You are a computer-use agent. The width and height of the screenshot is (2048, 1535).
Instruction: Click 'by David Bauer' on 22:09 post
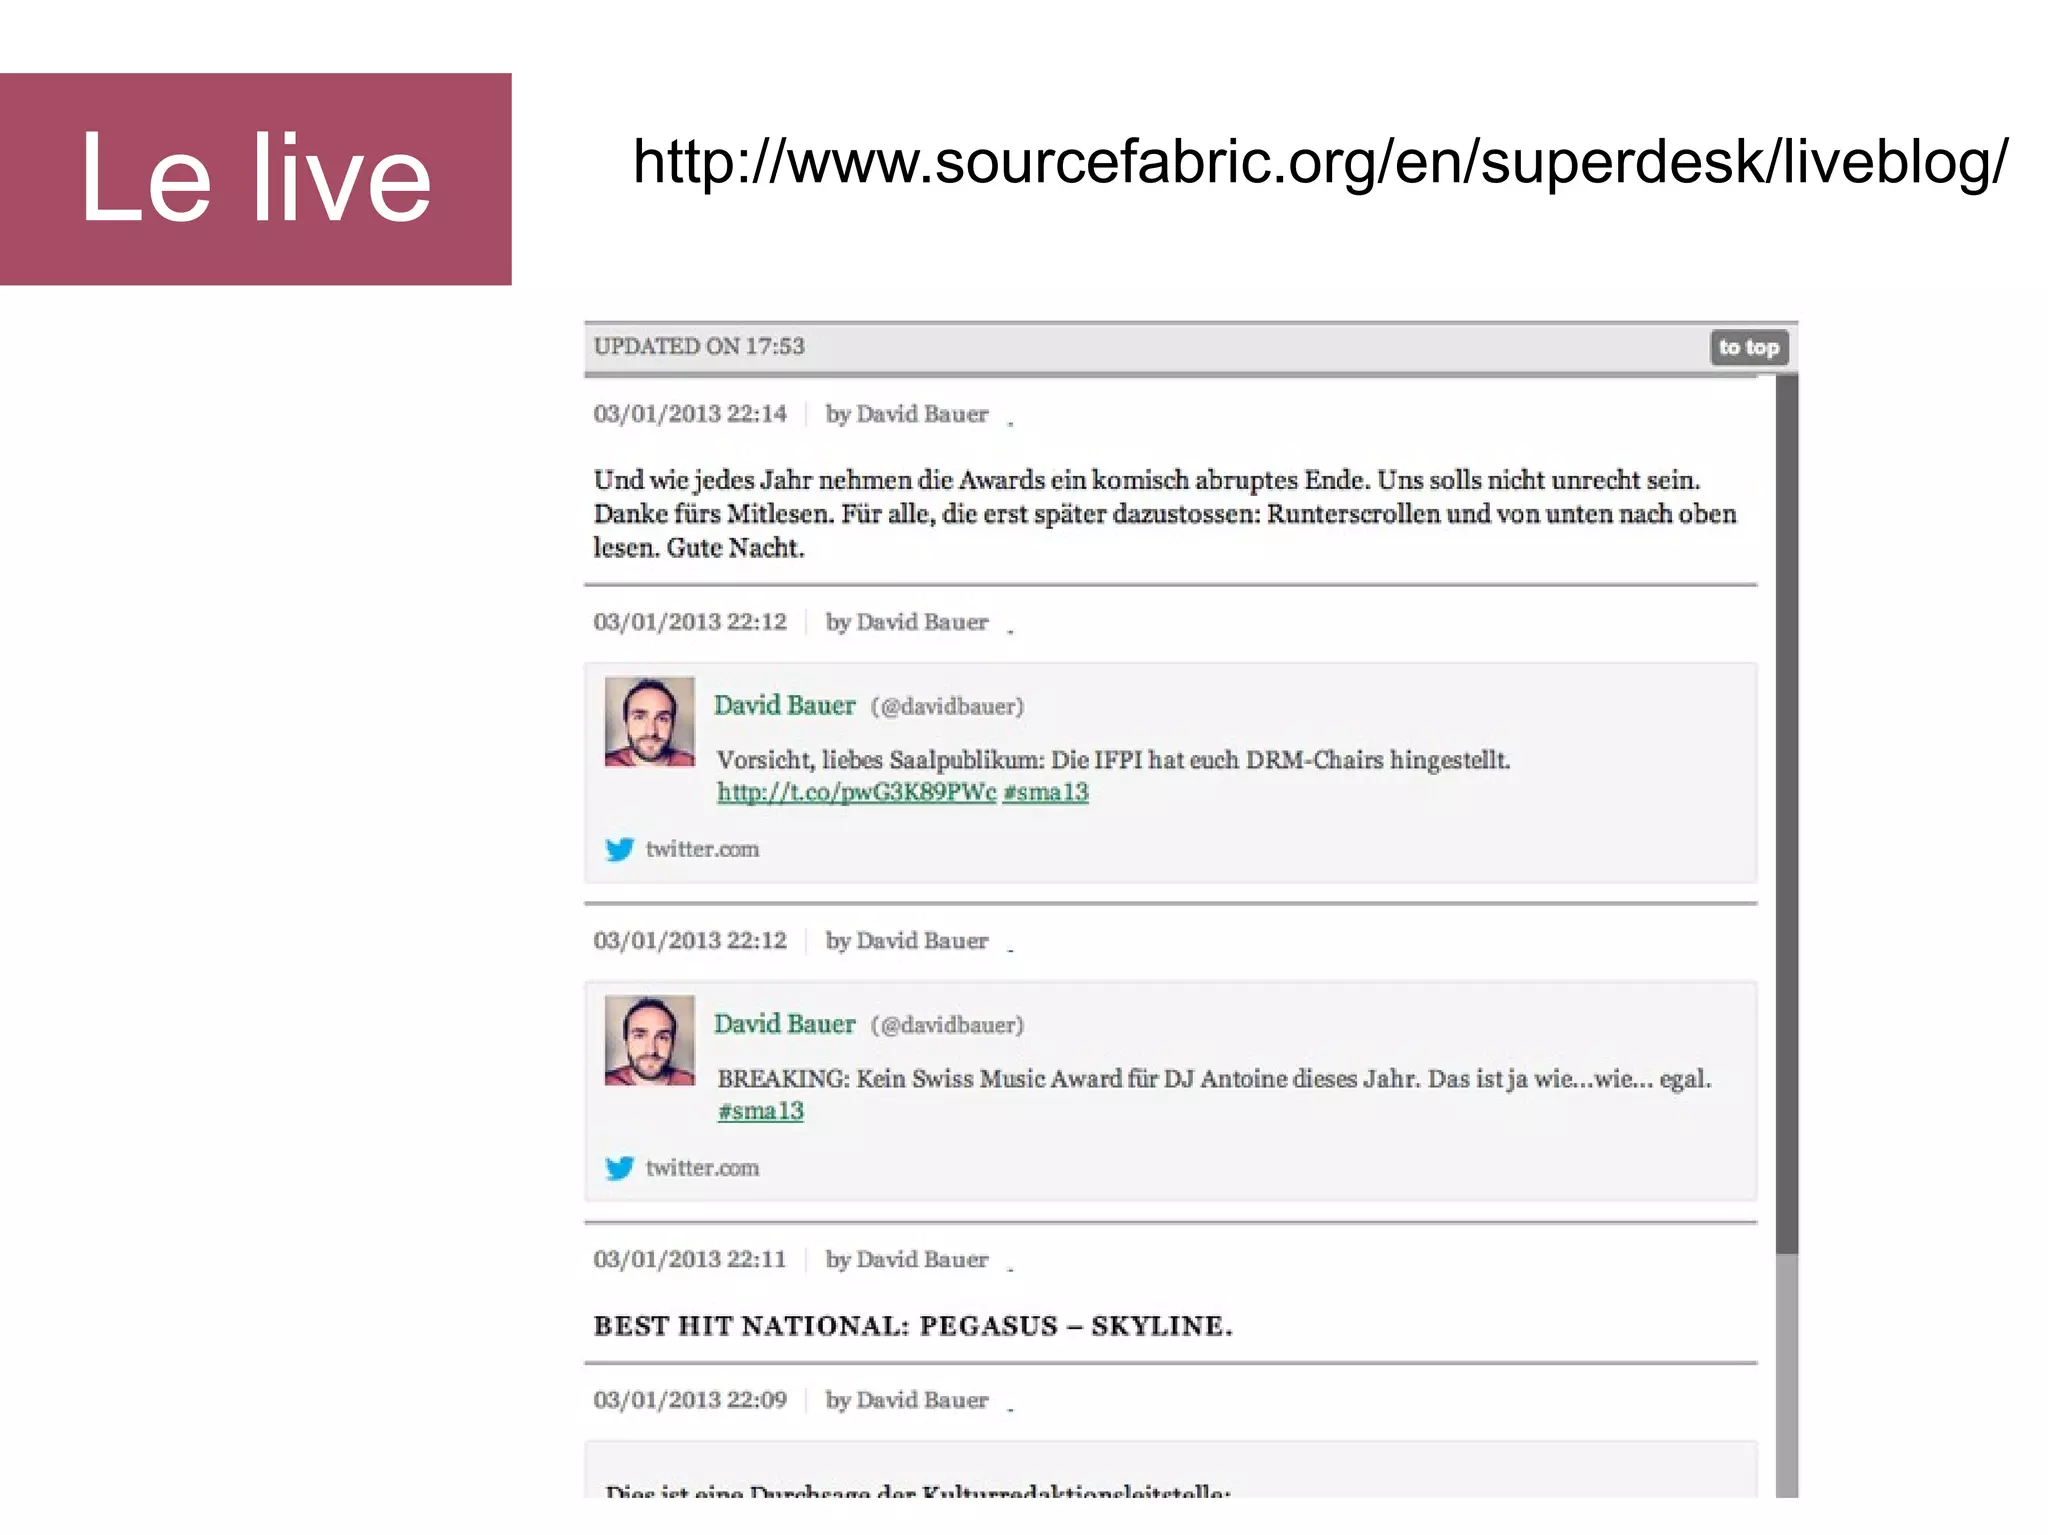pos(907,1400)
